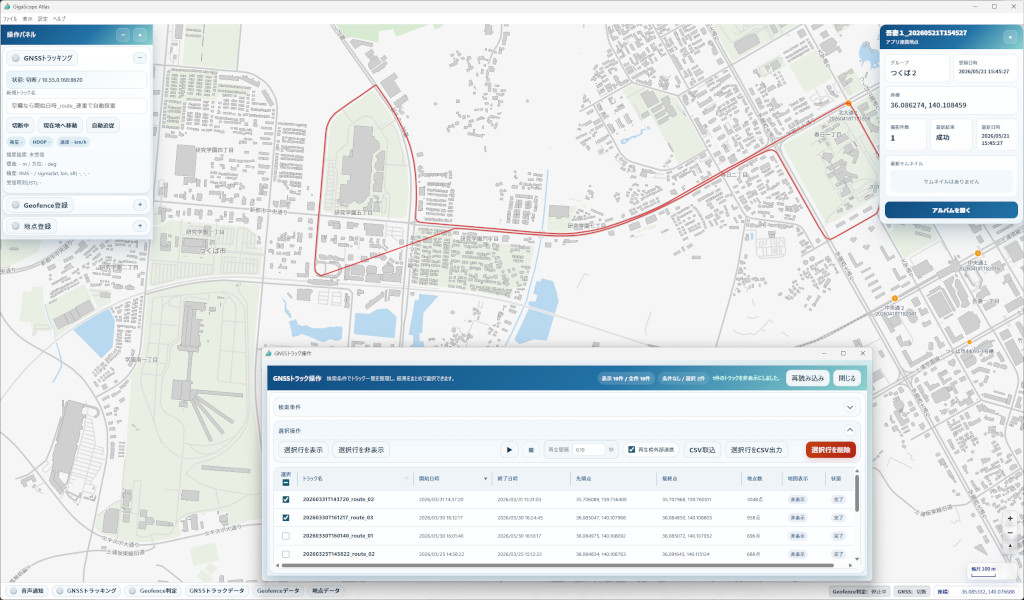Open the ファイル menu
1024x600 pixels.
point(10,19)
